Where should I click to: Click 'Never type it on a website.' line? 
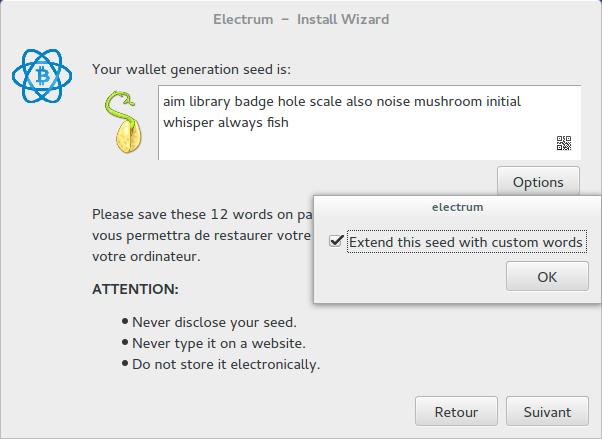pos(219,343)
